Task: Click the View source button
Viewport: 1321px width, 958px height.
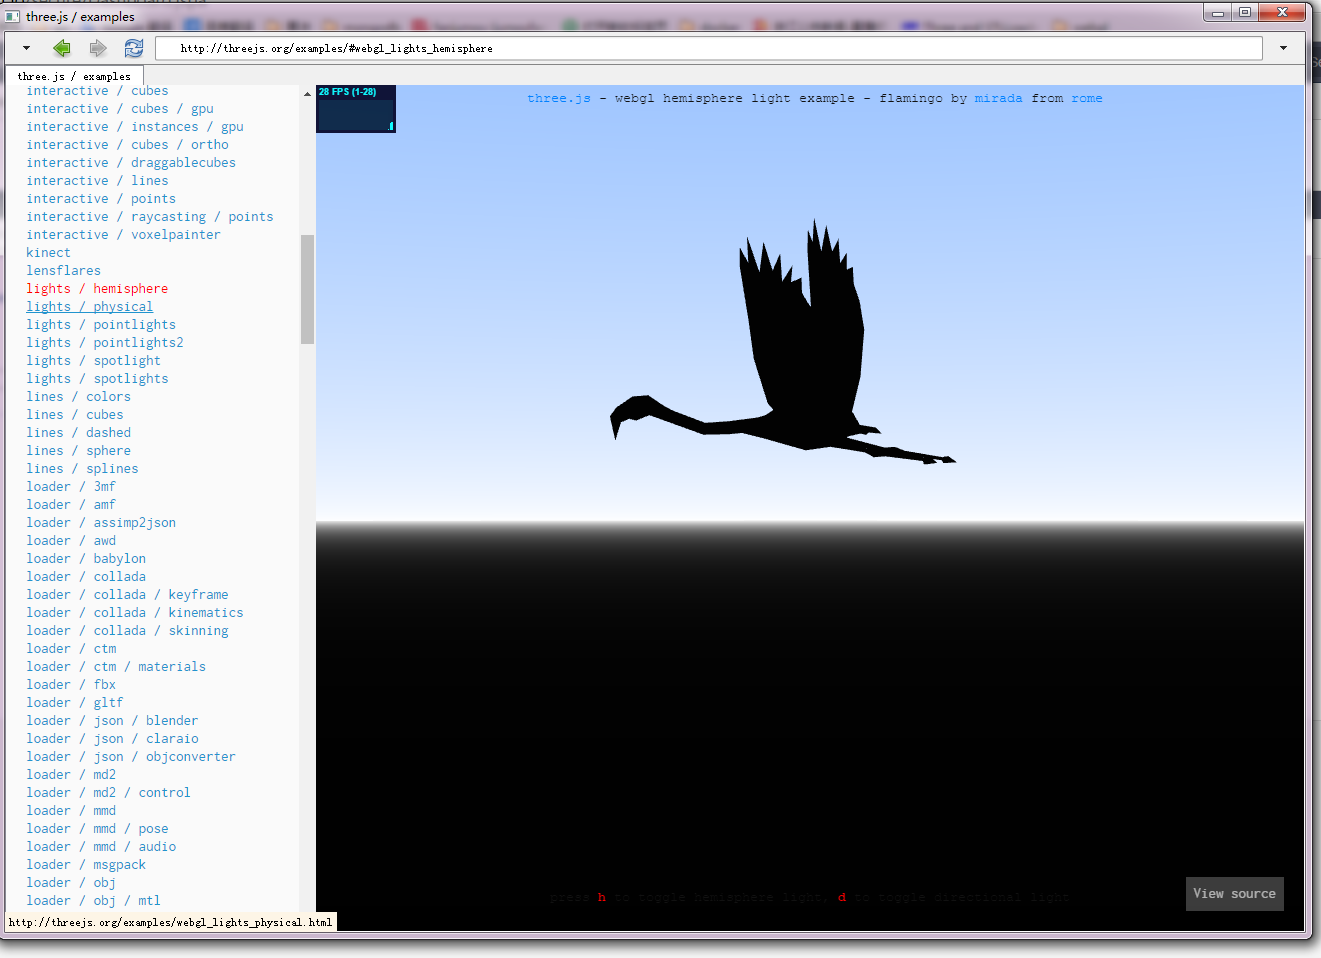Action: 1234,894
